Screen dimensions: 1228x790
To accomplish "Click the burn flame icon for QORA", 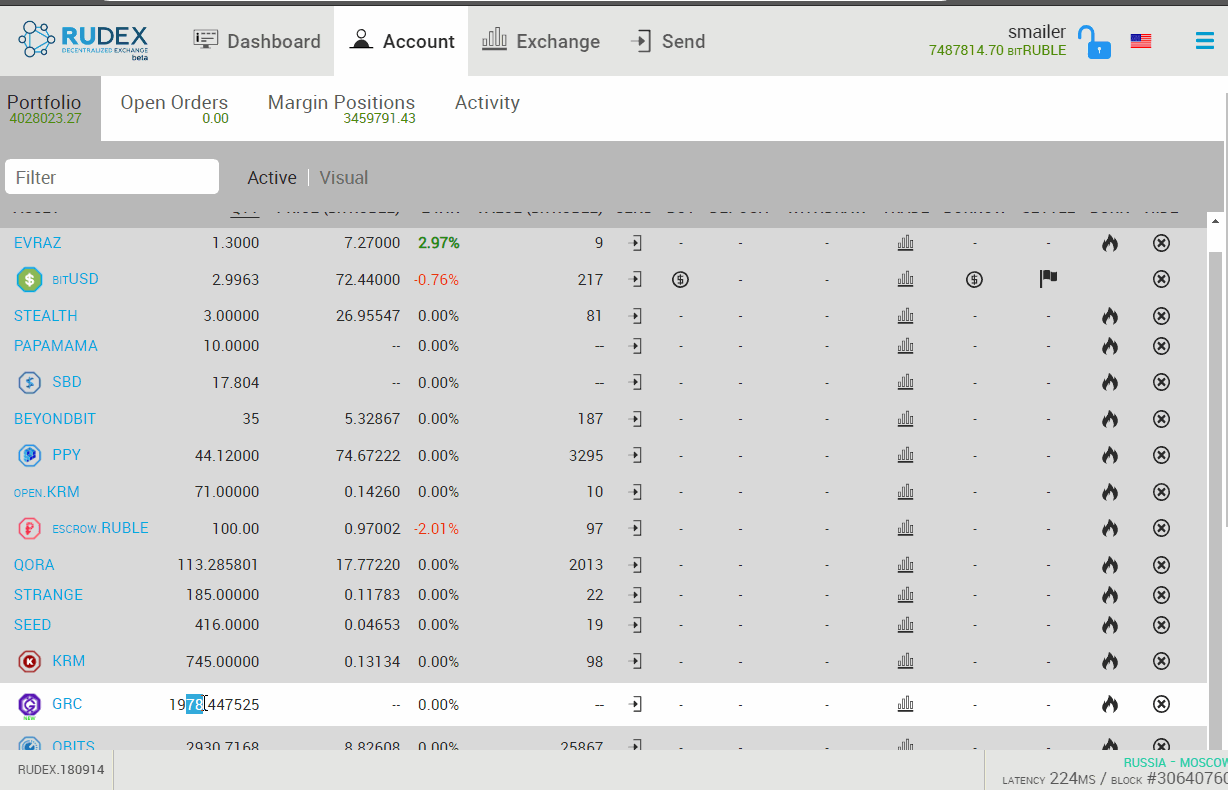I will tap(1109, 565).
